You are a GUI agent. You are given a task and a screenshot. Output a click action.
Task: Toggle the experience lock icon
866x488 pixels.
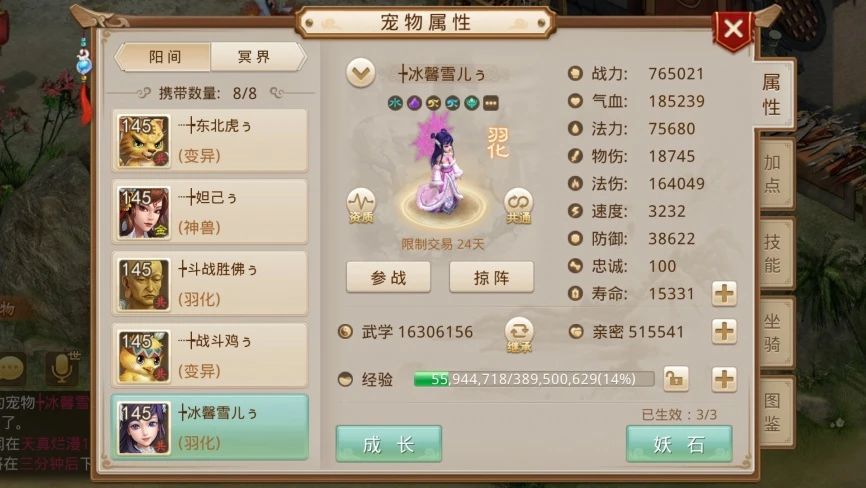click(675, 379)
